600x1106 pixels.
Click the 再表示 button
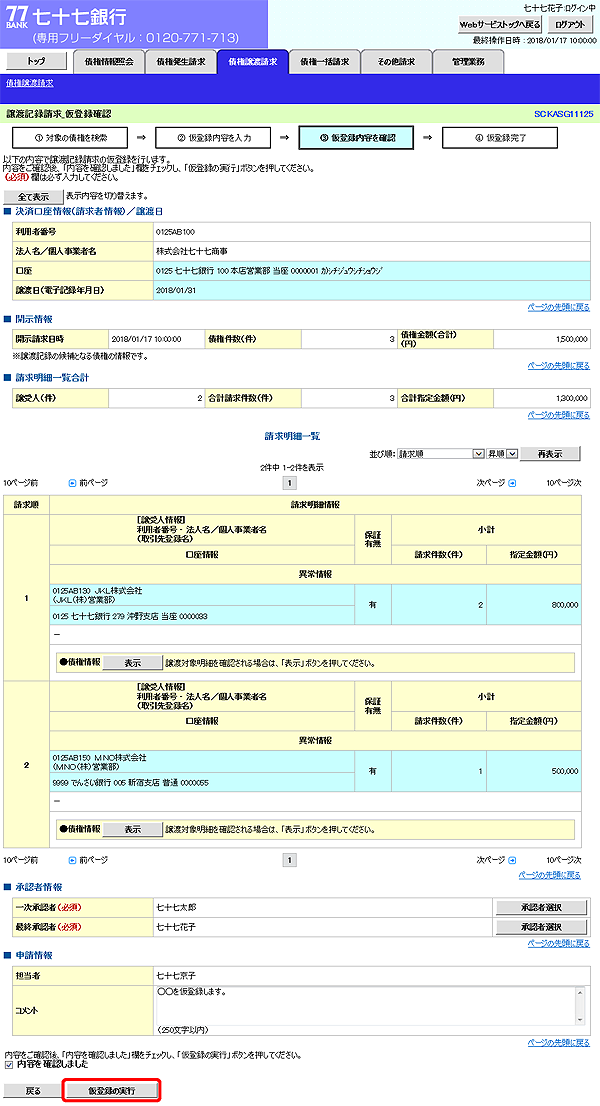[550, 454]
